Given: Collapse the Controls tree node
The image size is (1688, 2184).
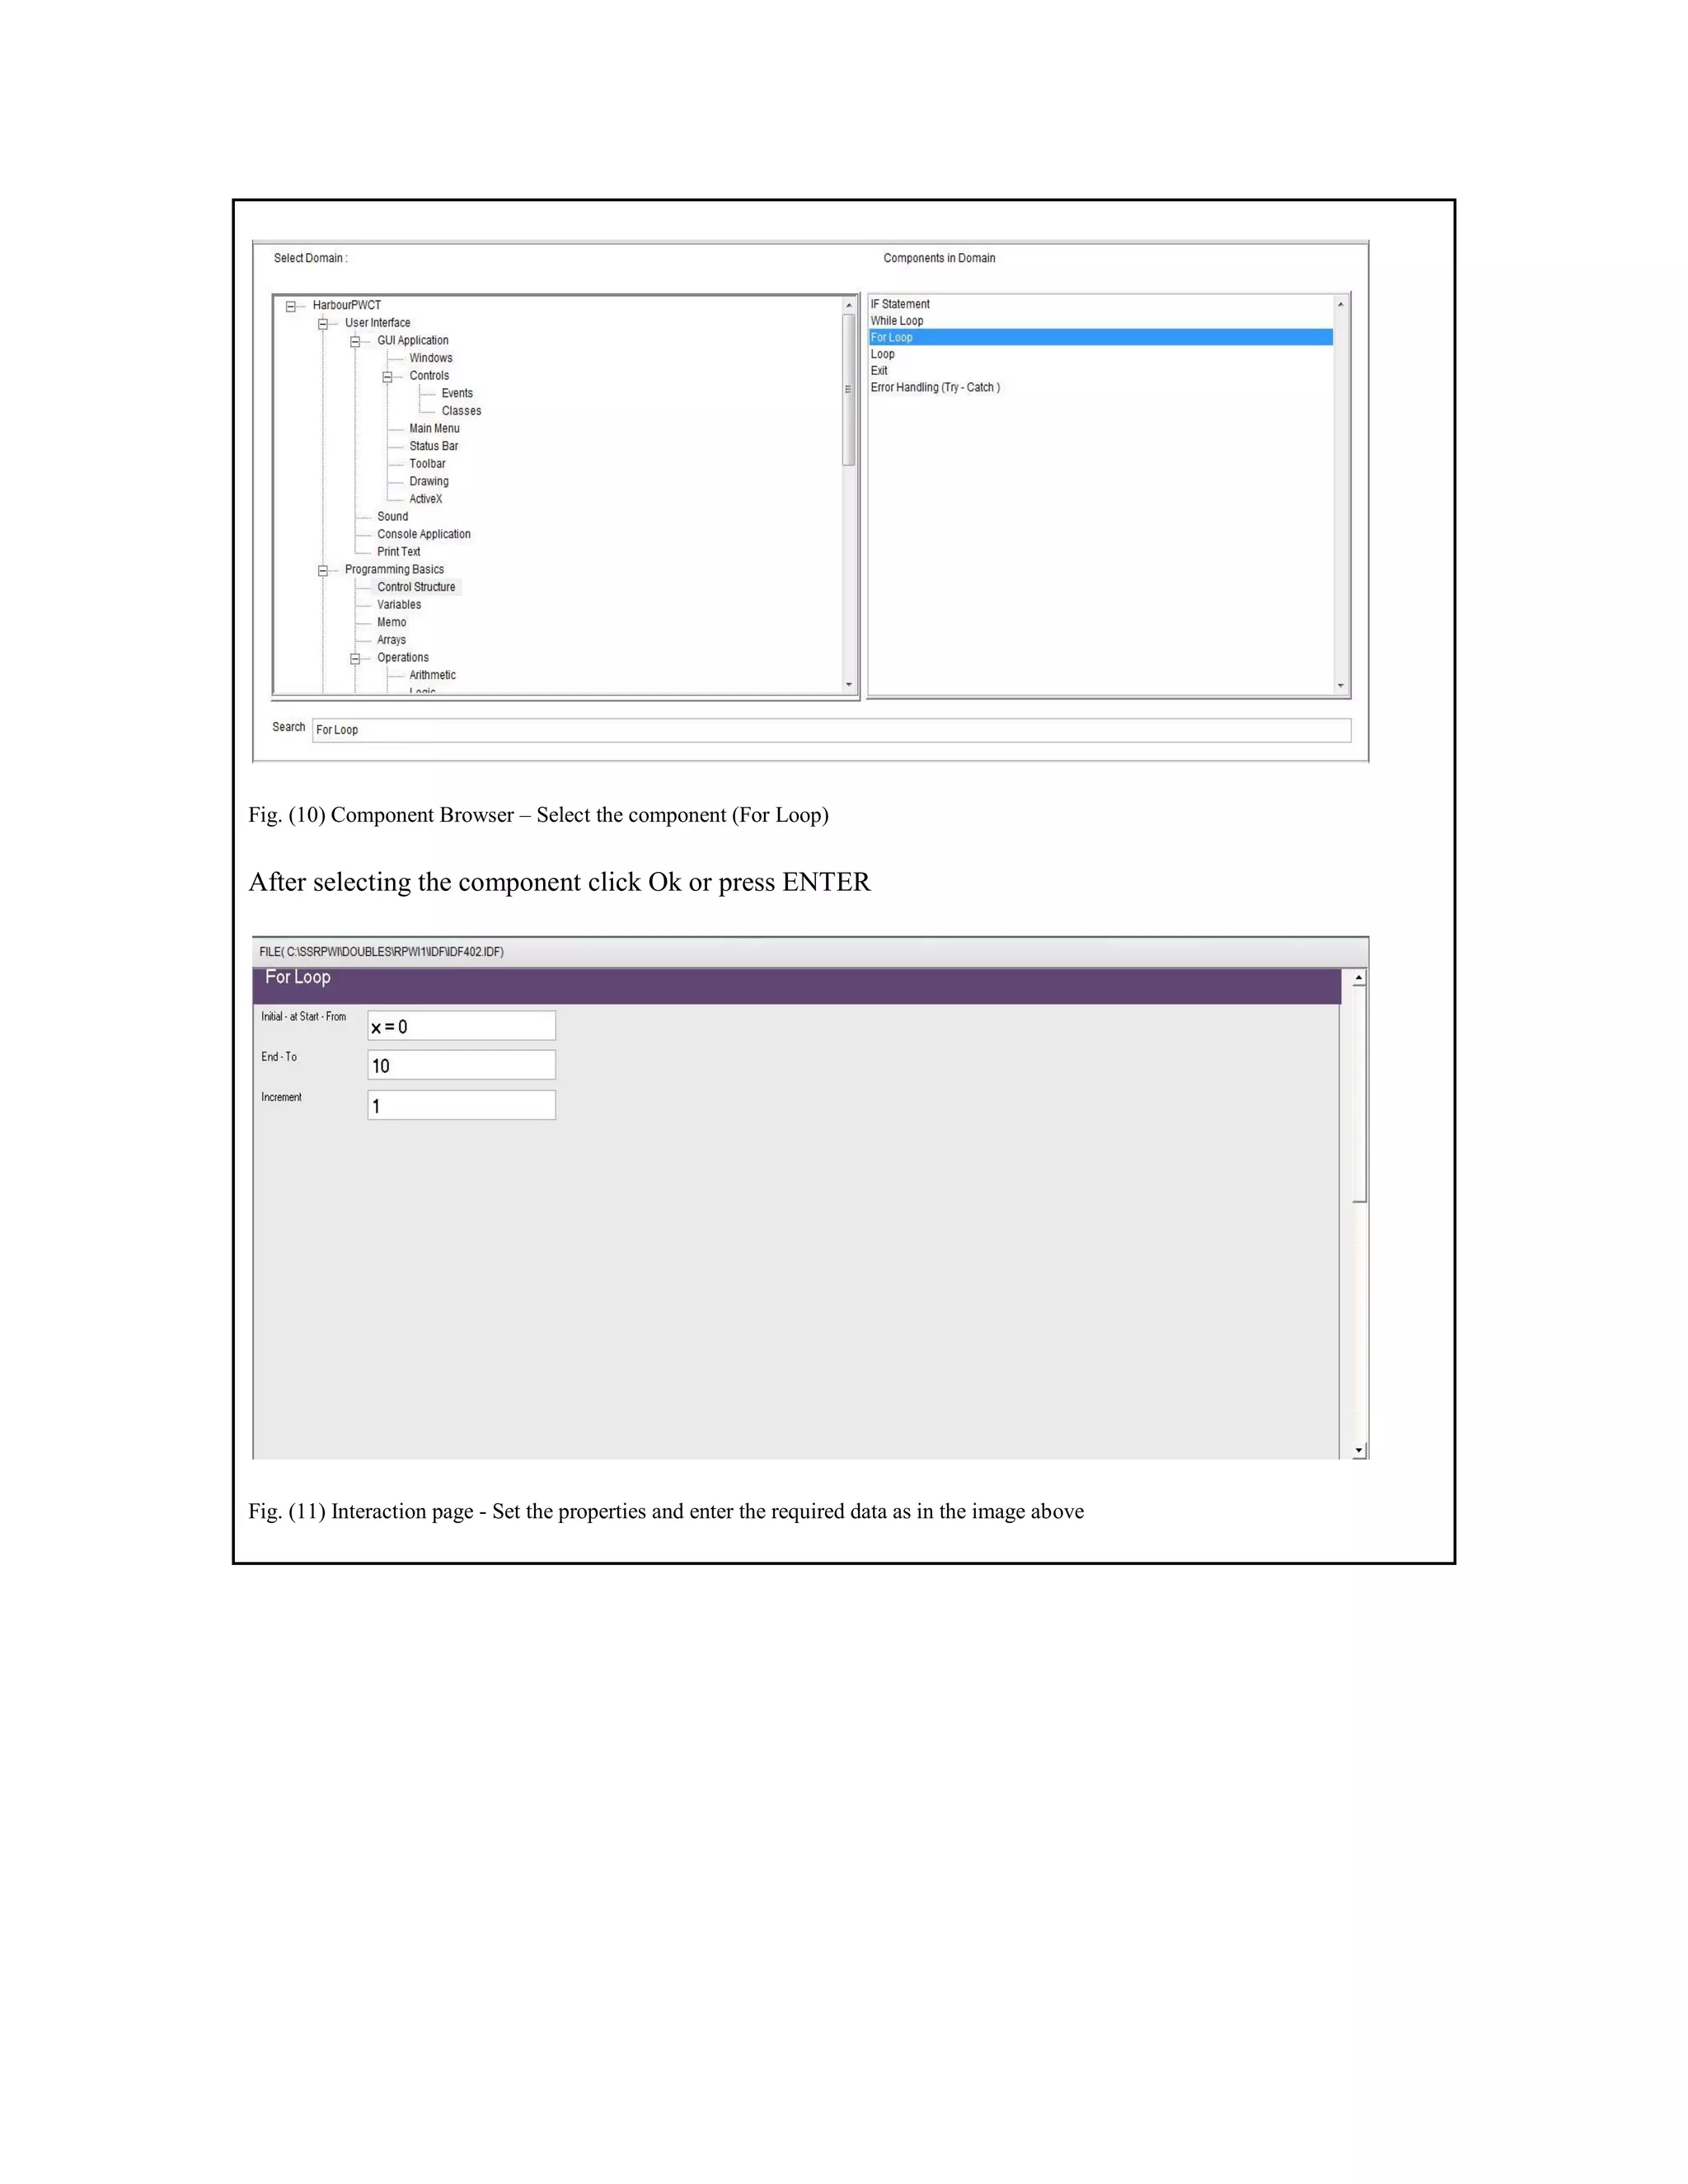Looking at the screenshot, I should tap(387, 377).
